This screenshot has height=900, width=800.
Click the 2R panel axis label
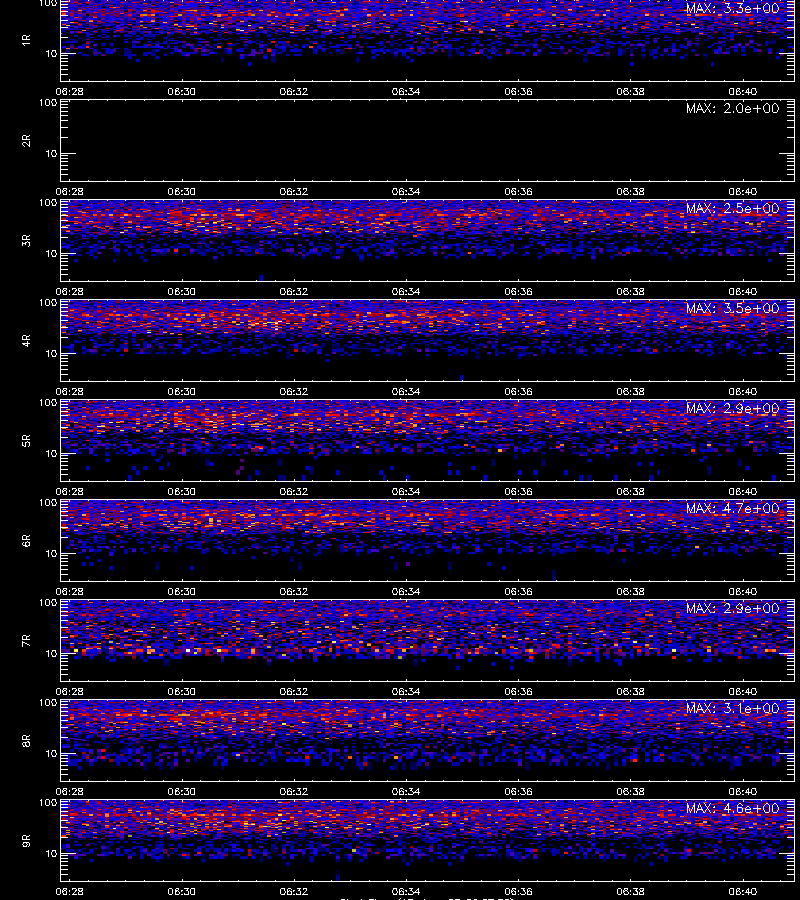(26, 141)
